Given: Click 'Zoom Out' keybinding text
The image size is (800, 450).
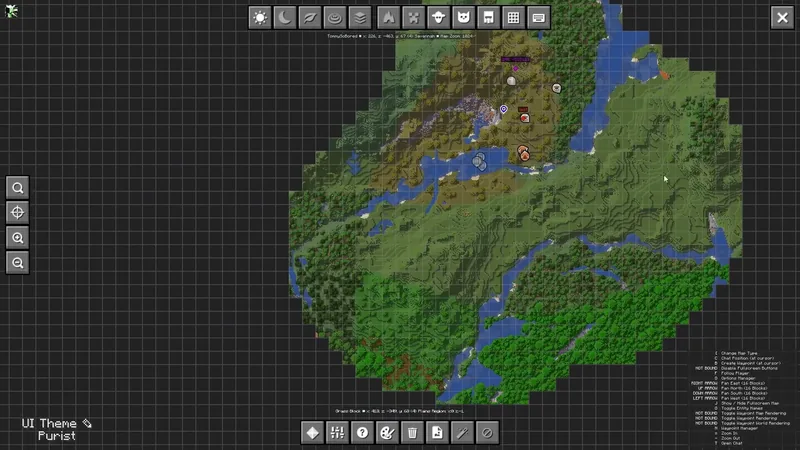Looking at the screenshot, I should (x=730, y=438).
